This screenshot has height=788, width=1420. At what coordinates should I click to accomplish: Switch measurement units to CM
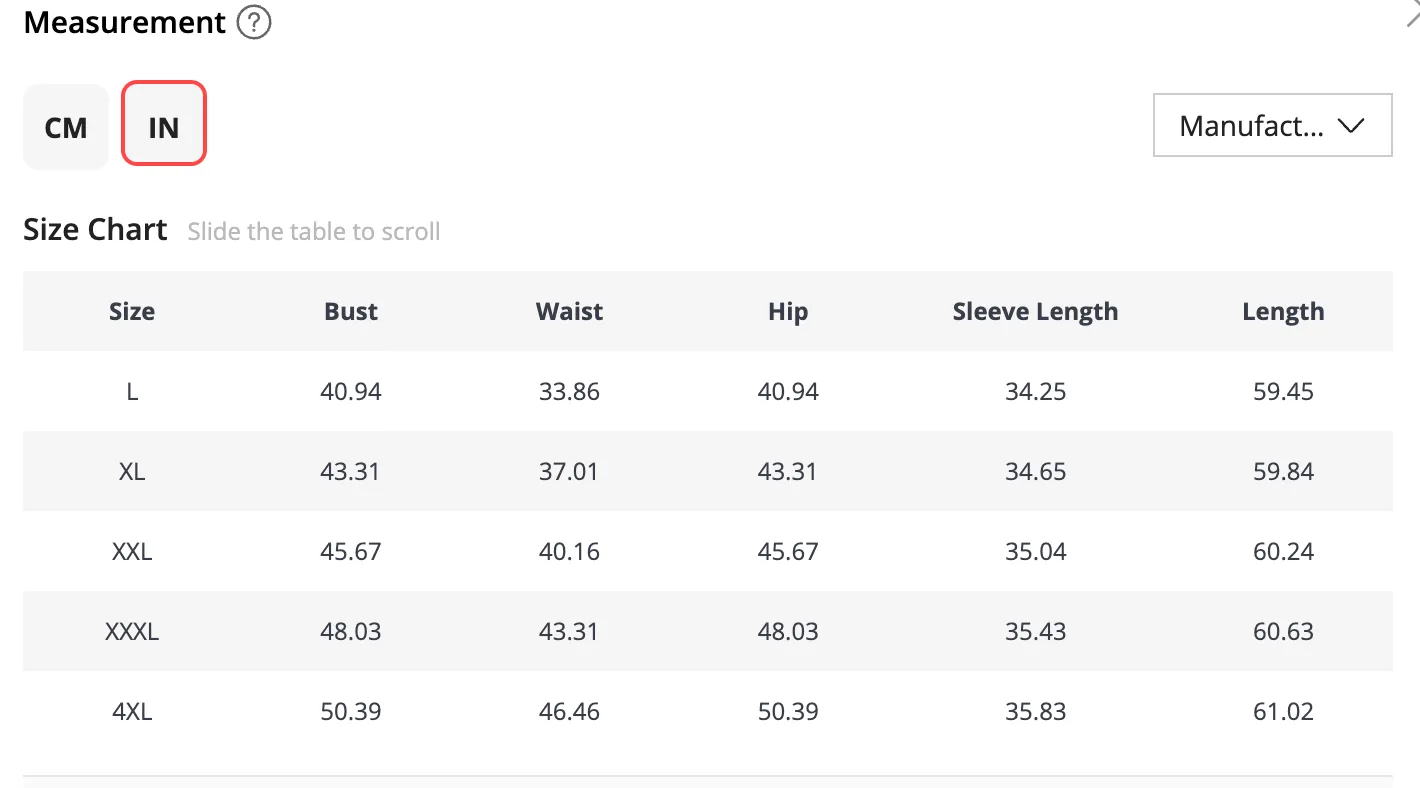pyautogui.click(x=66, y=127)
